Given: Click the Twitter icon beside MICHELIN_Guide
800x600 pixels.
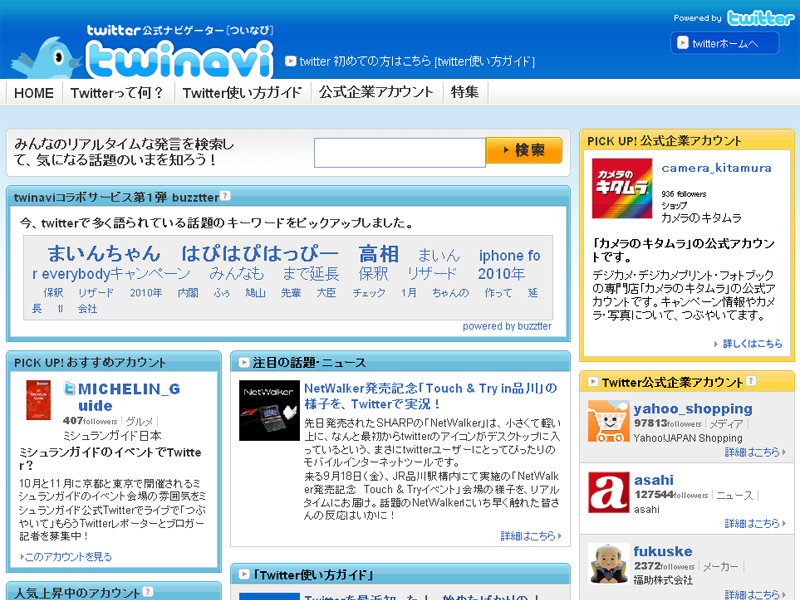Looking at the screenshot, I should pyautogui.click(x=69, y=389).
